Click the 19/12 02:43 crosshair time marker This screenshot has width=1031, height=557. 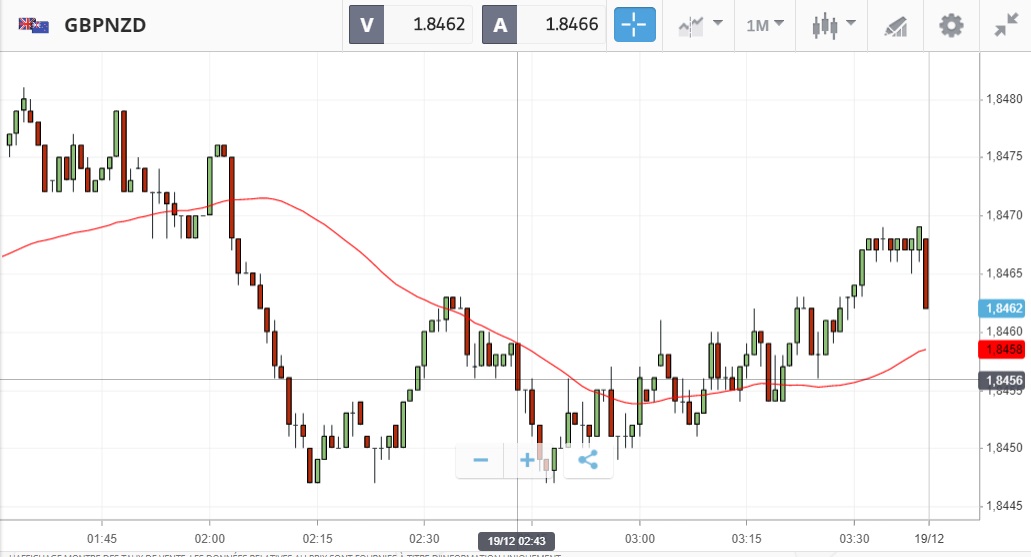tap(516, 541)
